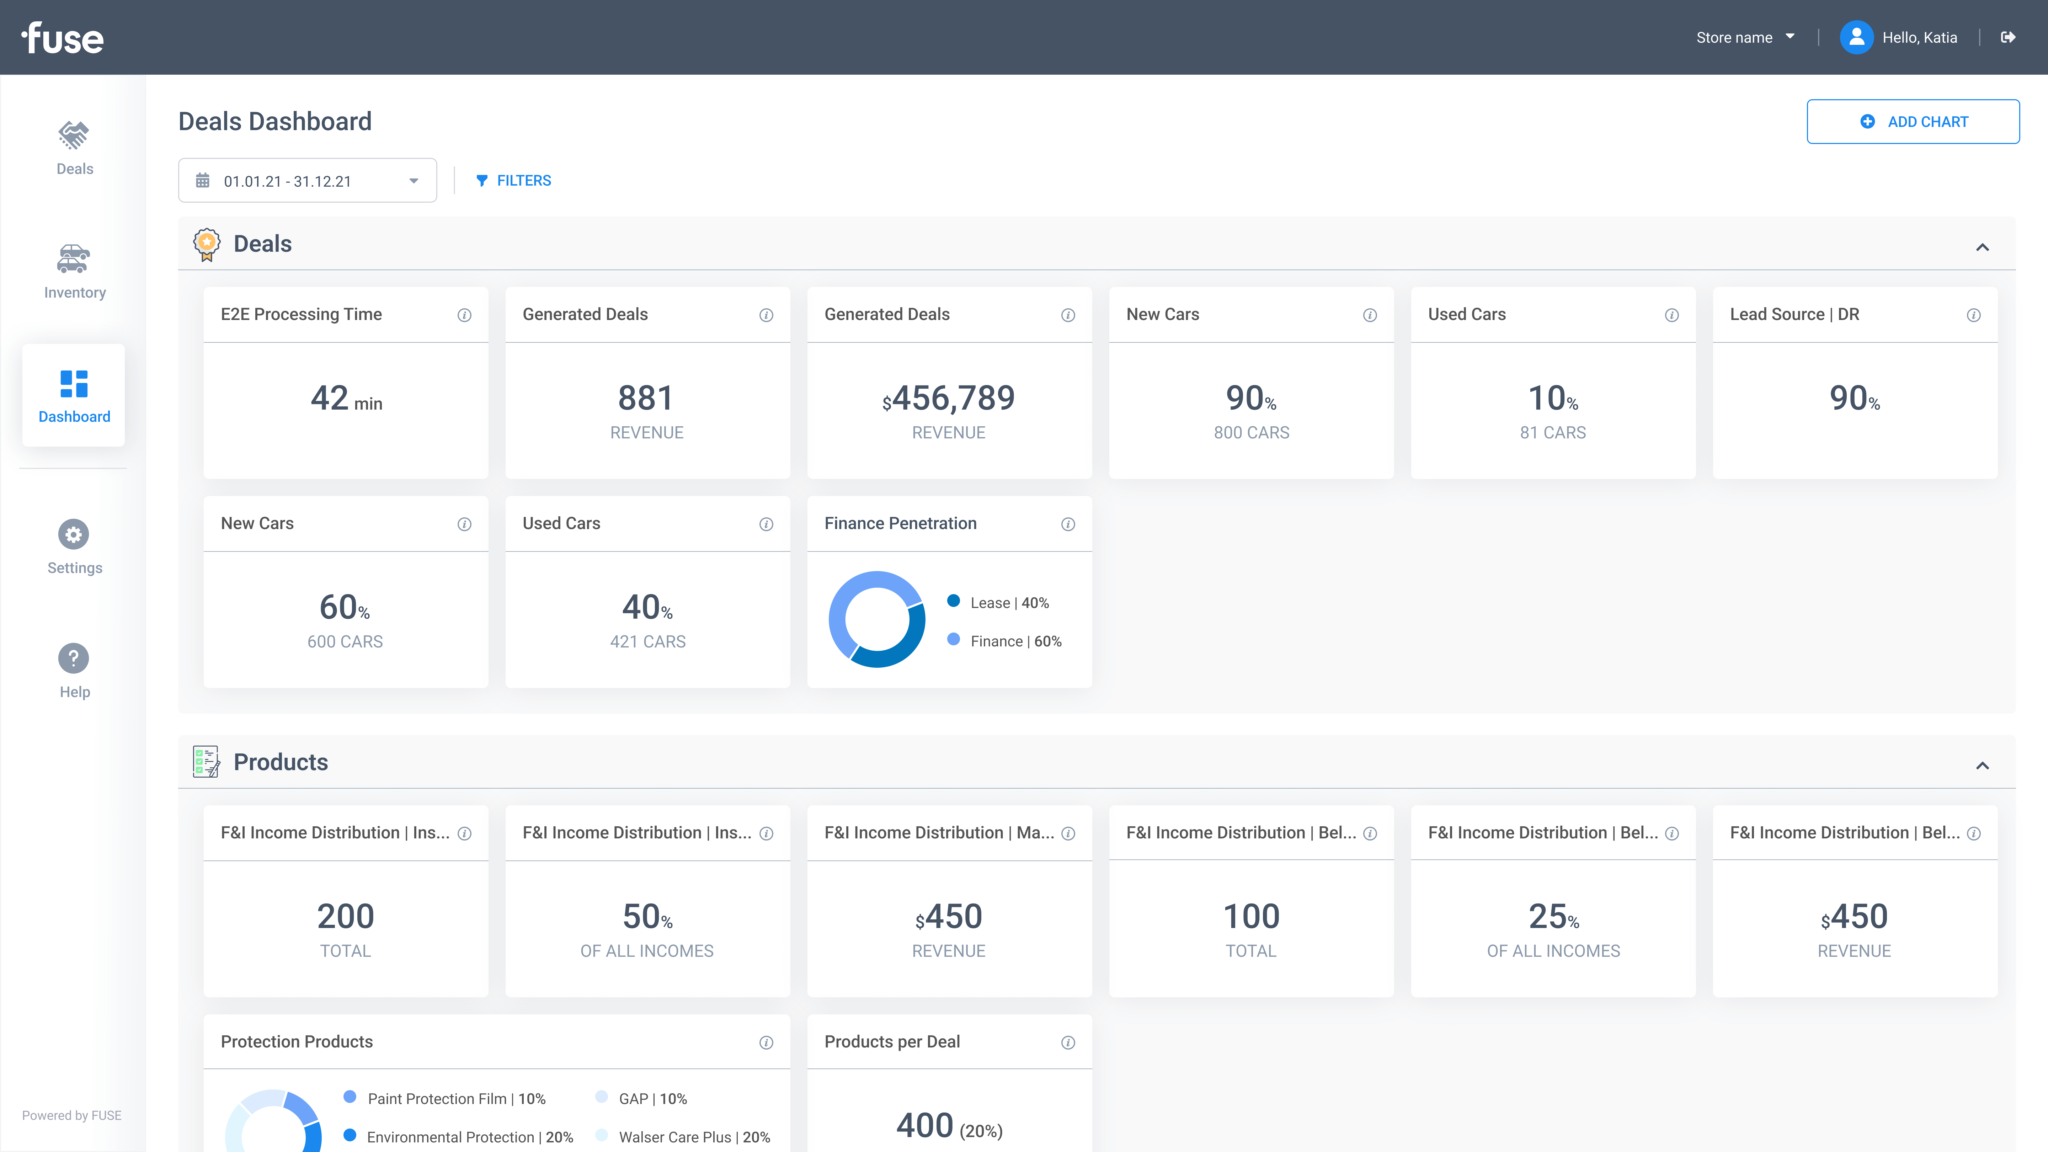Click the Products section checklist icon
Screen dimensions: 2048x1152
click(x=206, y=762)
